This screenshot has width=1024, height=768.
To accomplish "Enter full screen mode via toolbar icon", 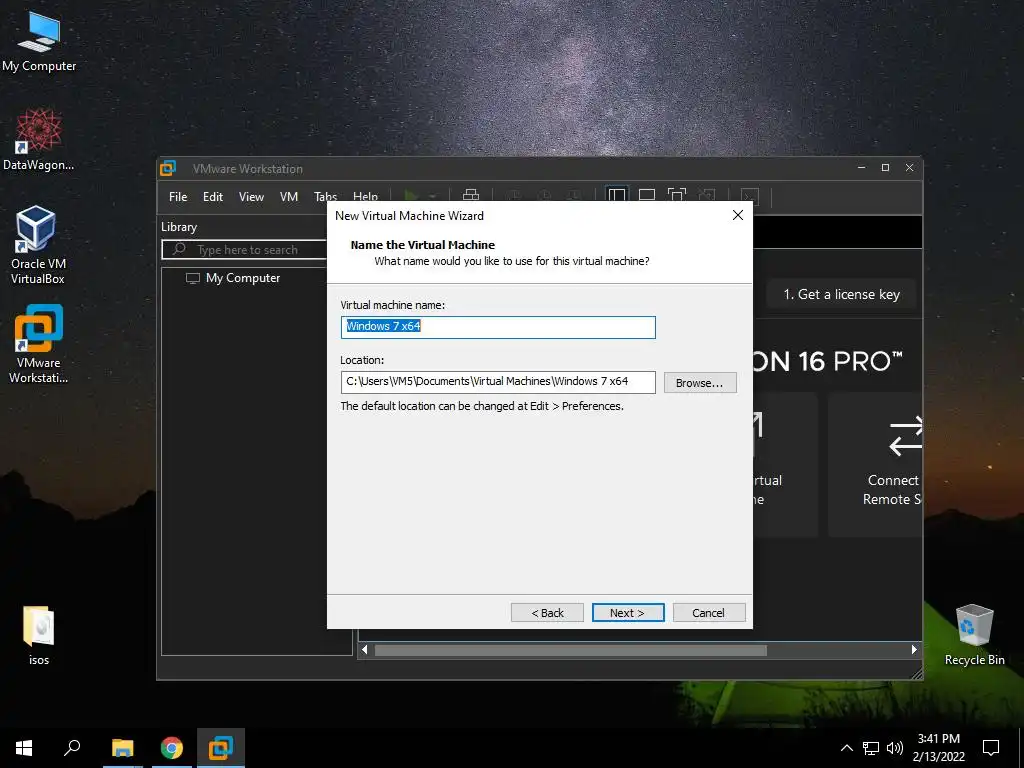I will tap(677, 195).
